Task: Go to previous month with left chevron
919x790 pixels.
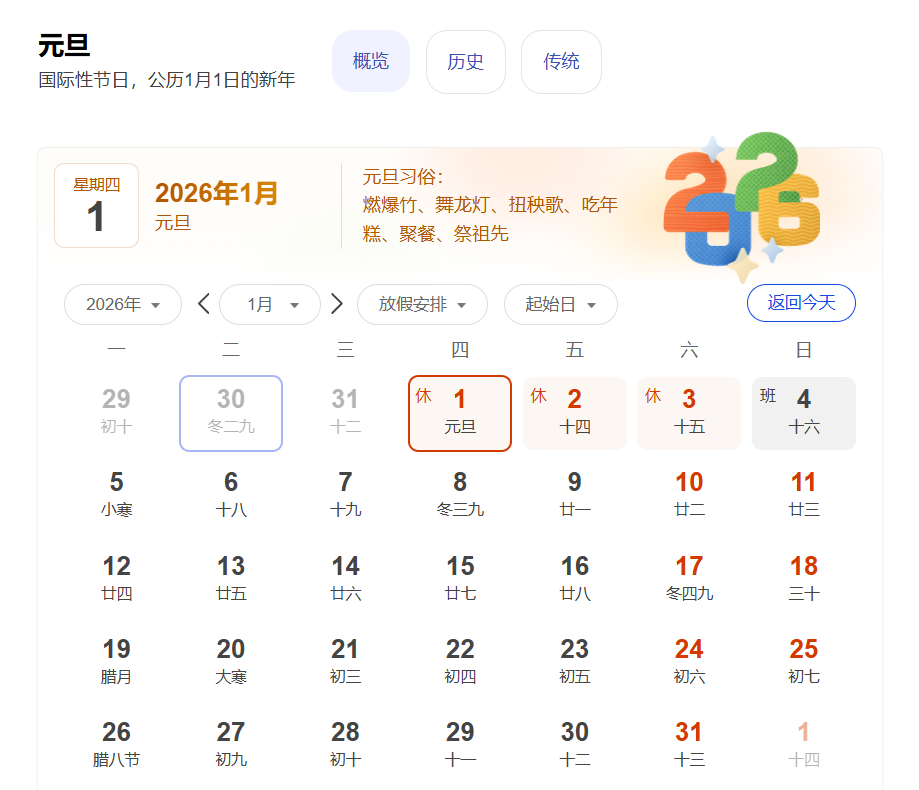Action: pos(204,304)
